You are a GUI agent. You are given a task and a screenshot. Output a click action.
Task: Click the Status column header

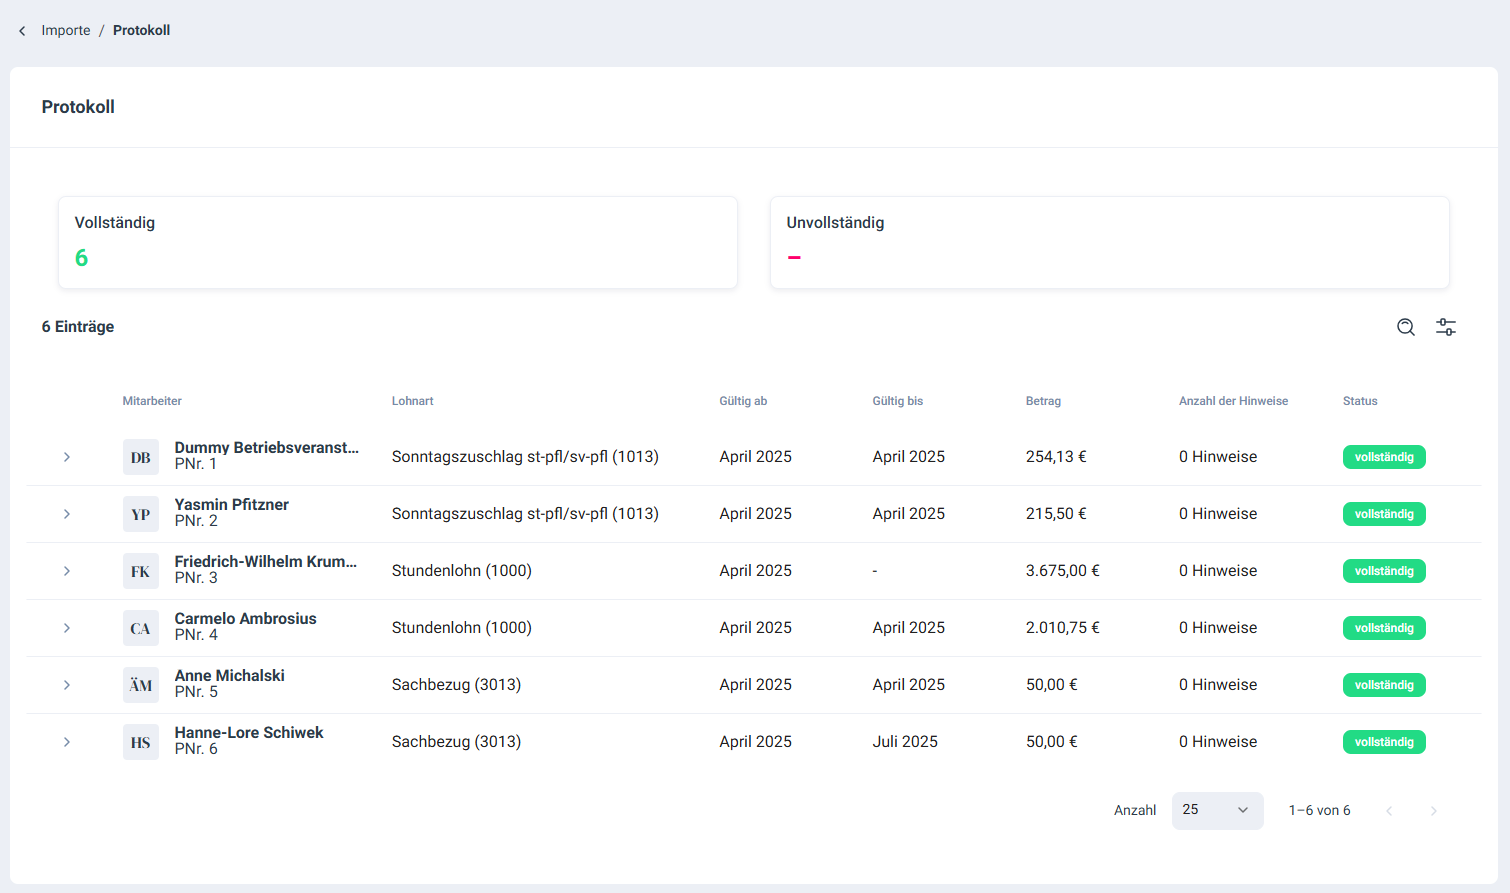tap(1359, 401)
